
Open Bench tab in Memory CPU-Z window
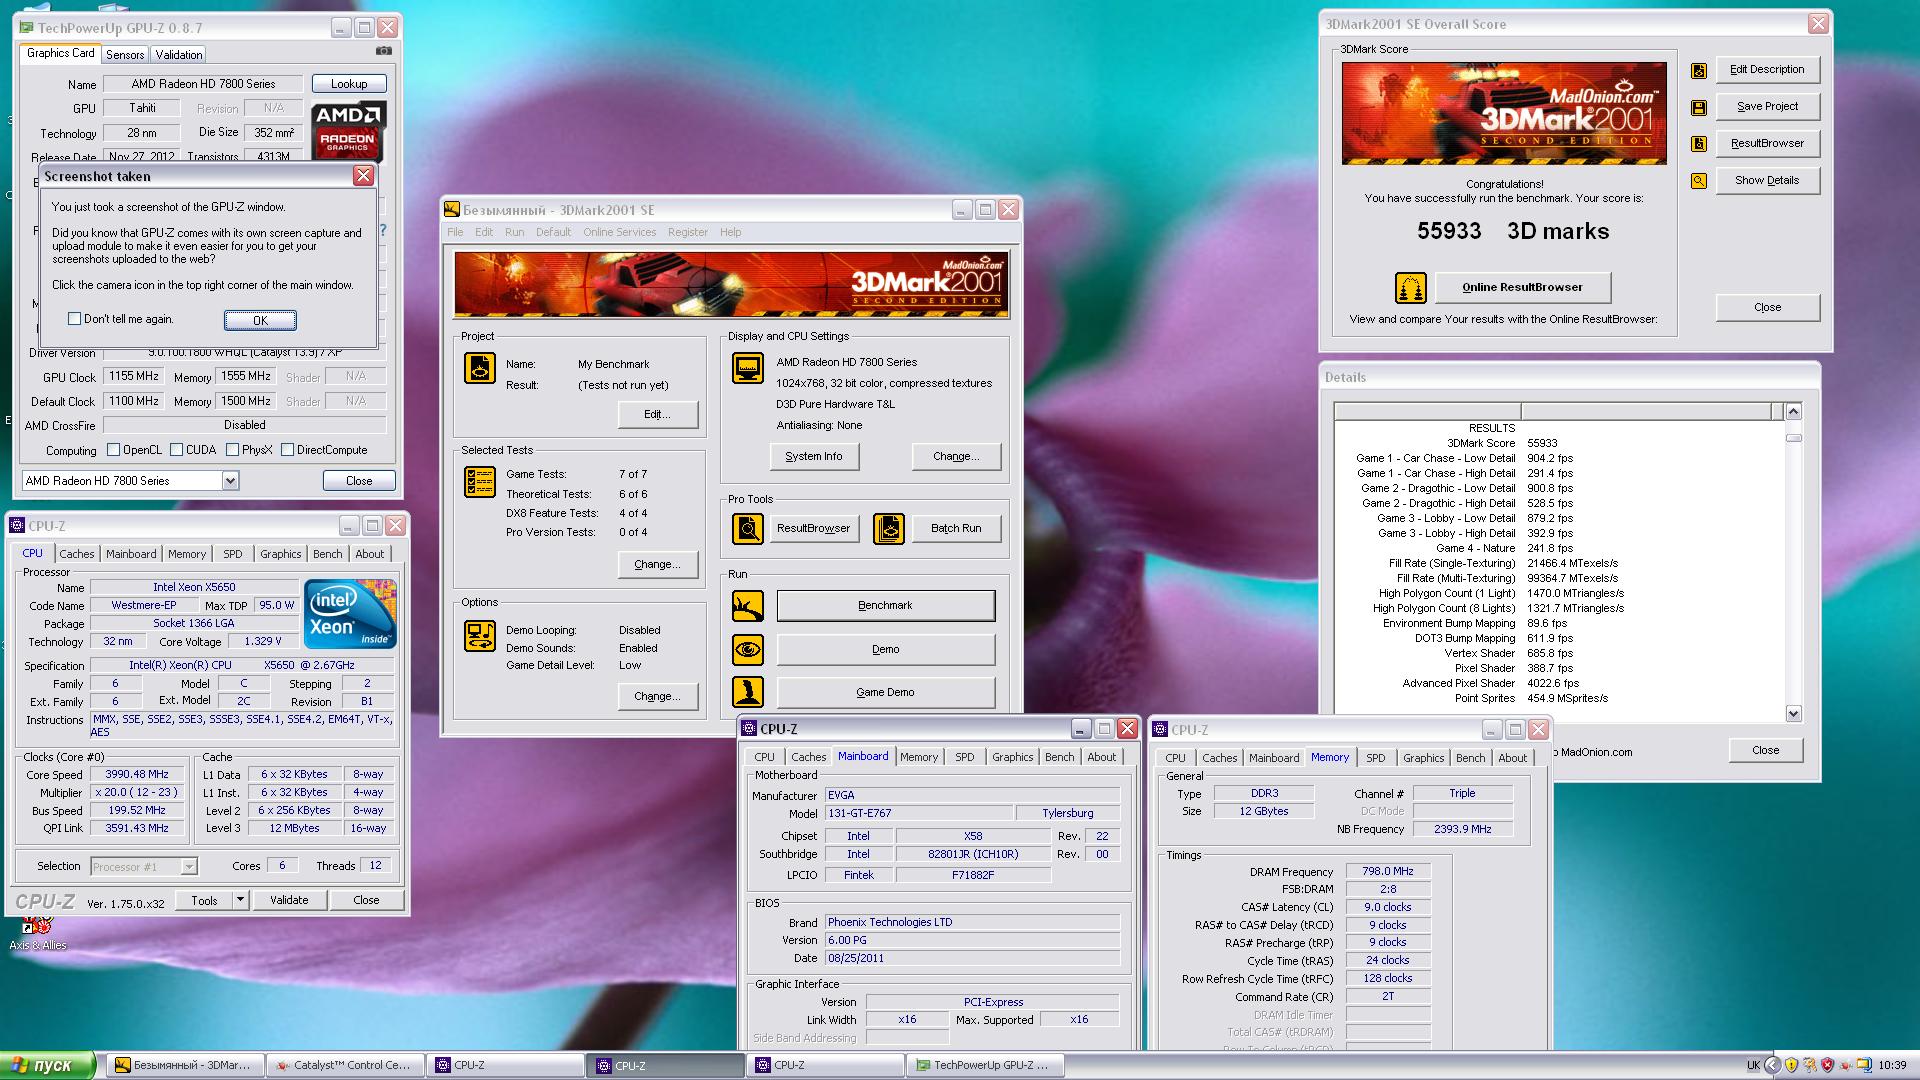(1470, 758)
